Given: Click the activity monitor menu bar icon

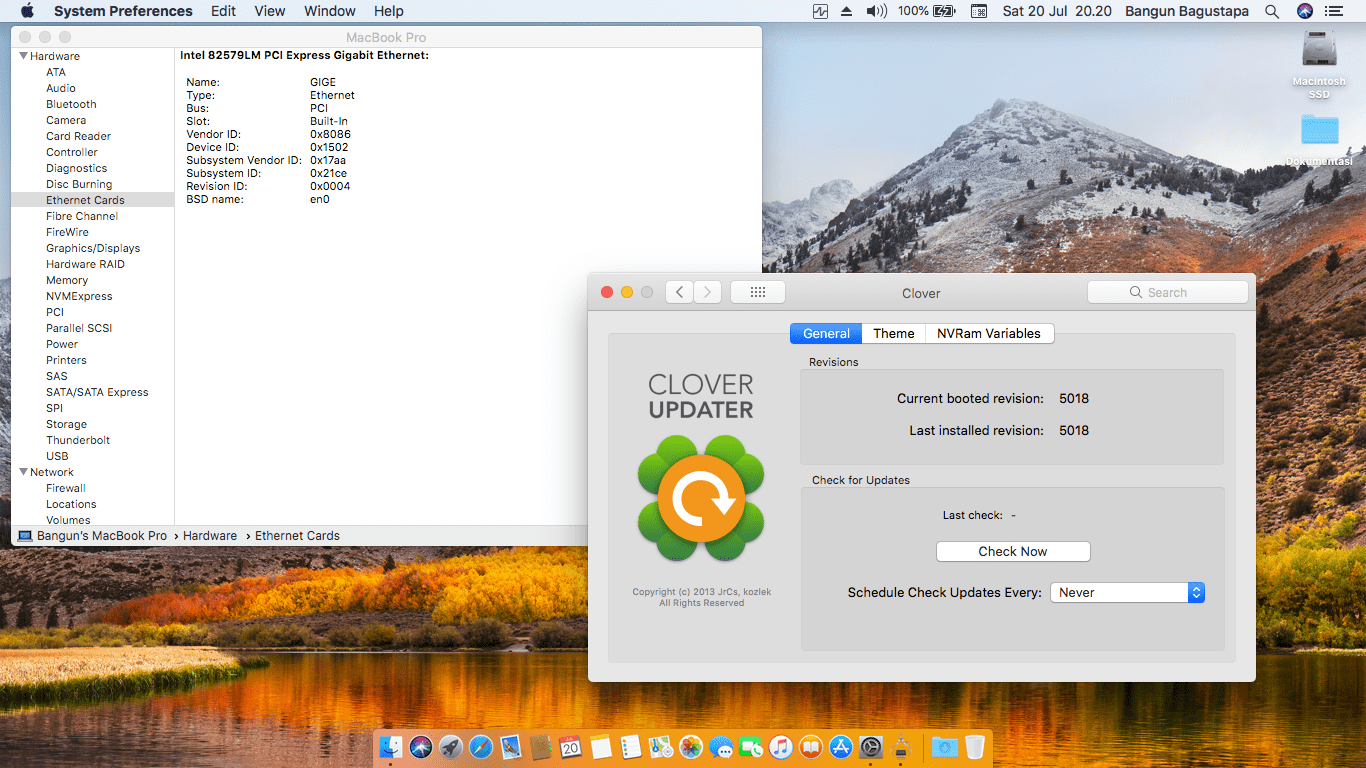Looking at the screenshot, I should point(821,11).
